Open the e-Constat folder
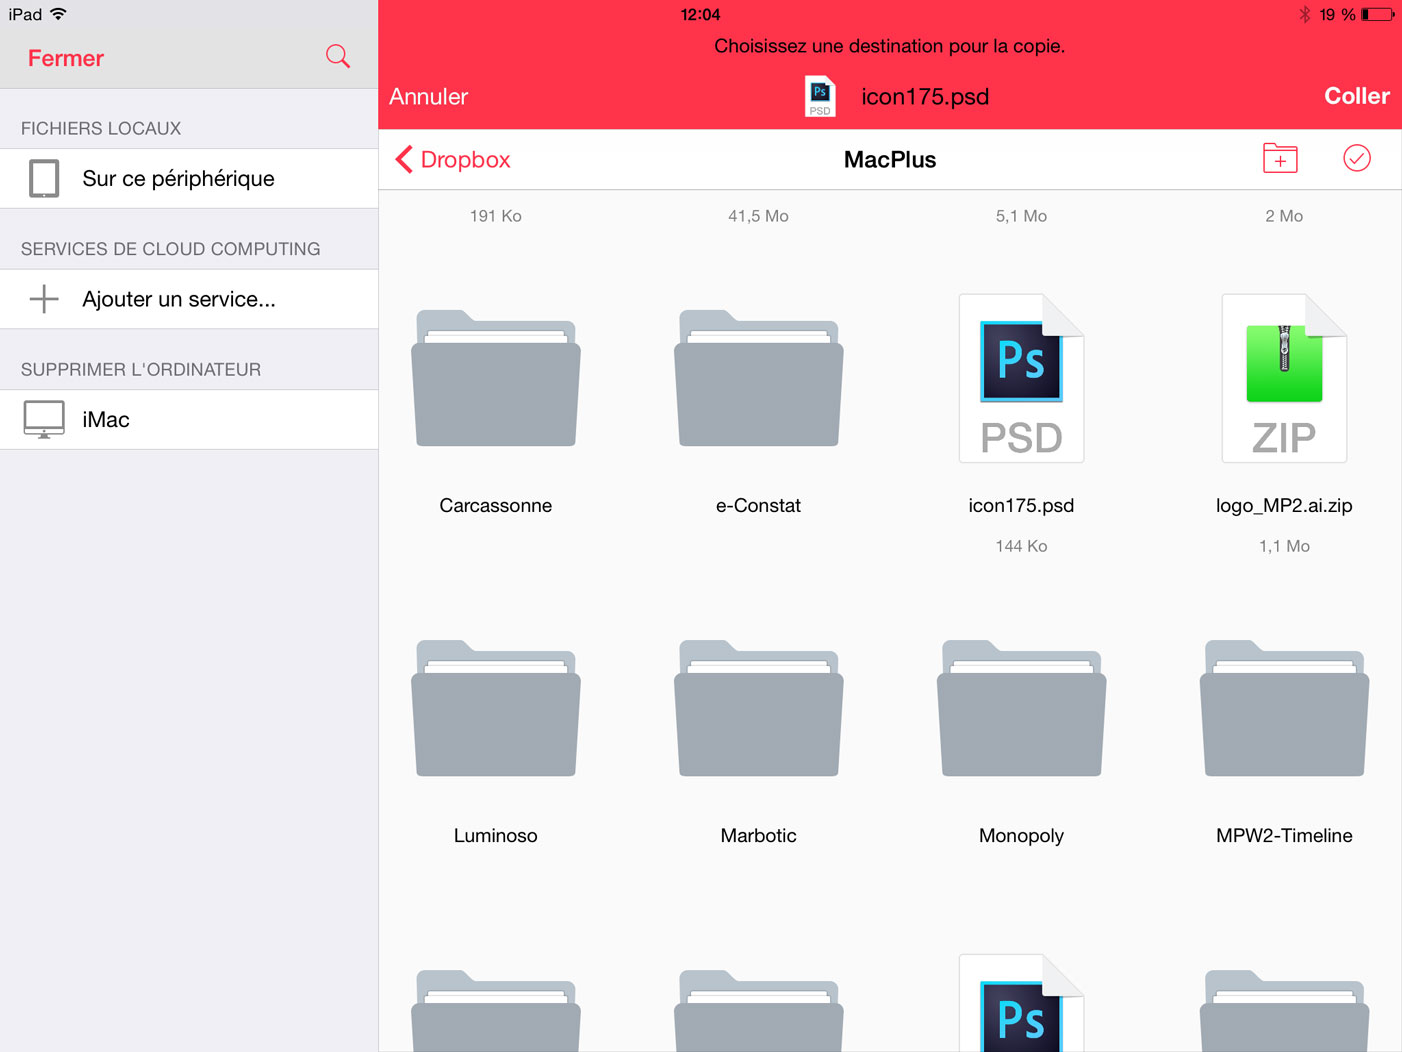This screenshot has height=1052, width=1402. [x=759, y=378]
